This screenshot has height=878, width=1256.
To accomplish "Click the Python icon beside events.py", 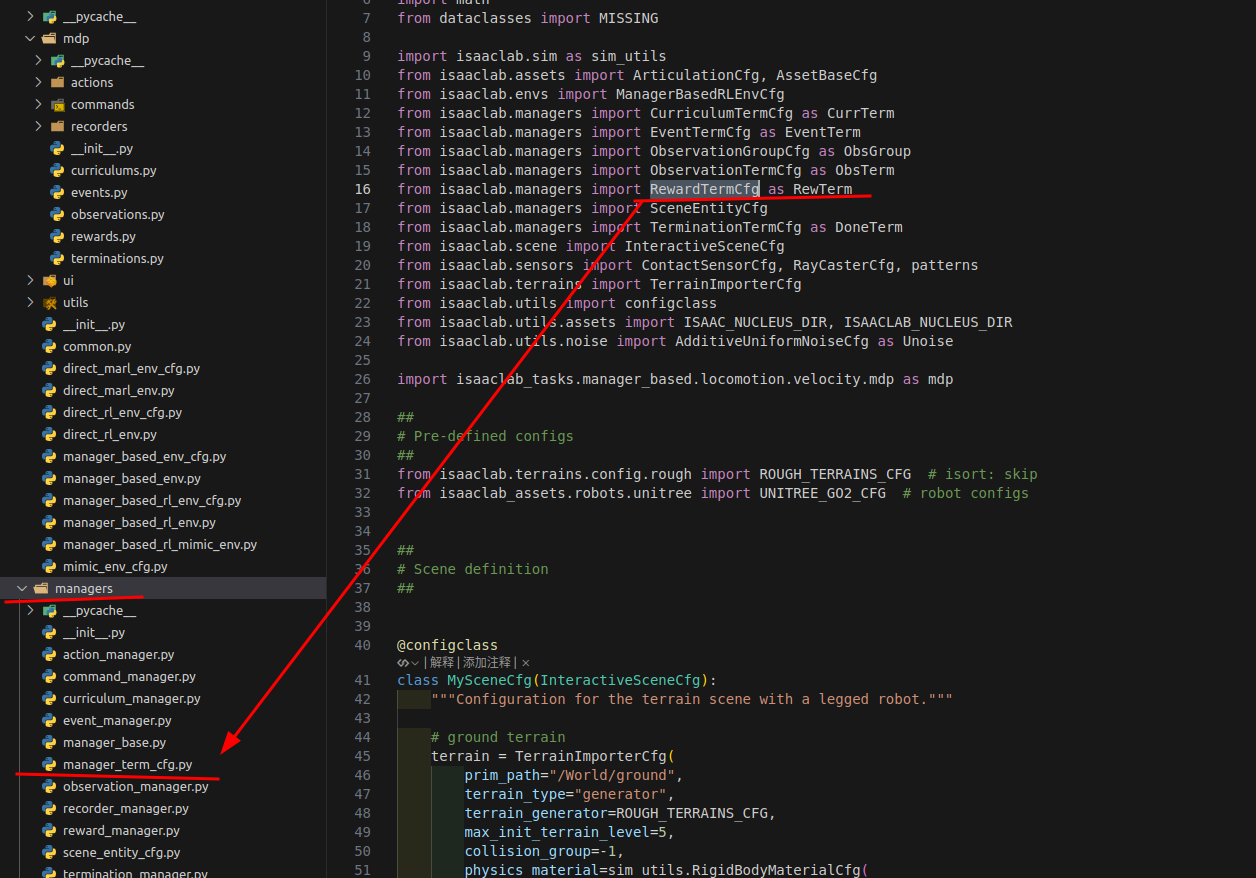I will point(57,193).
